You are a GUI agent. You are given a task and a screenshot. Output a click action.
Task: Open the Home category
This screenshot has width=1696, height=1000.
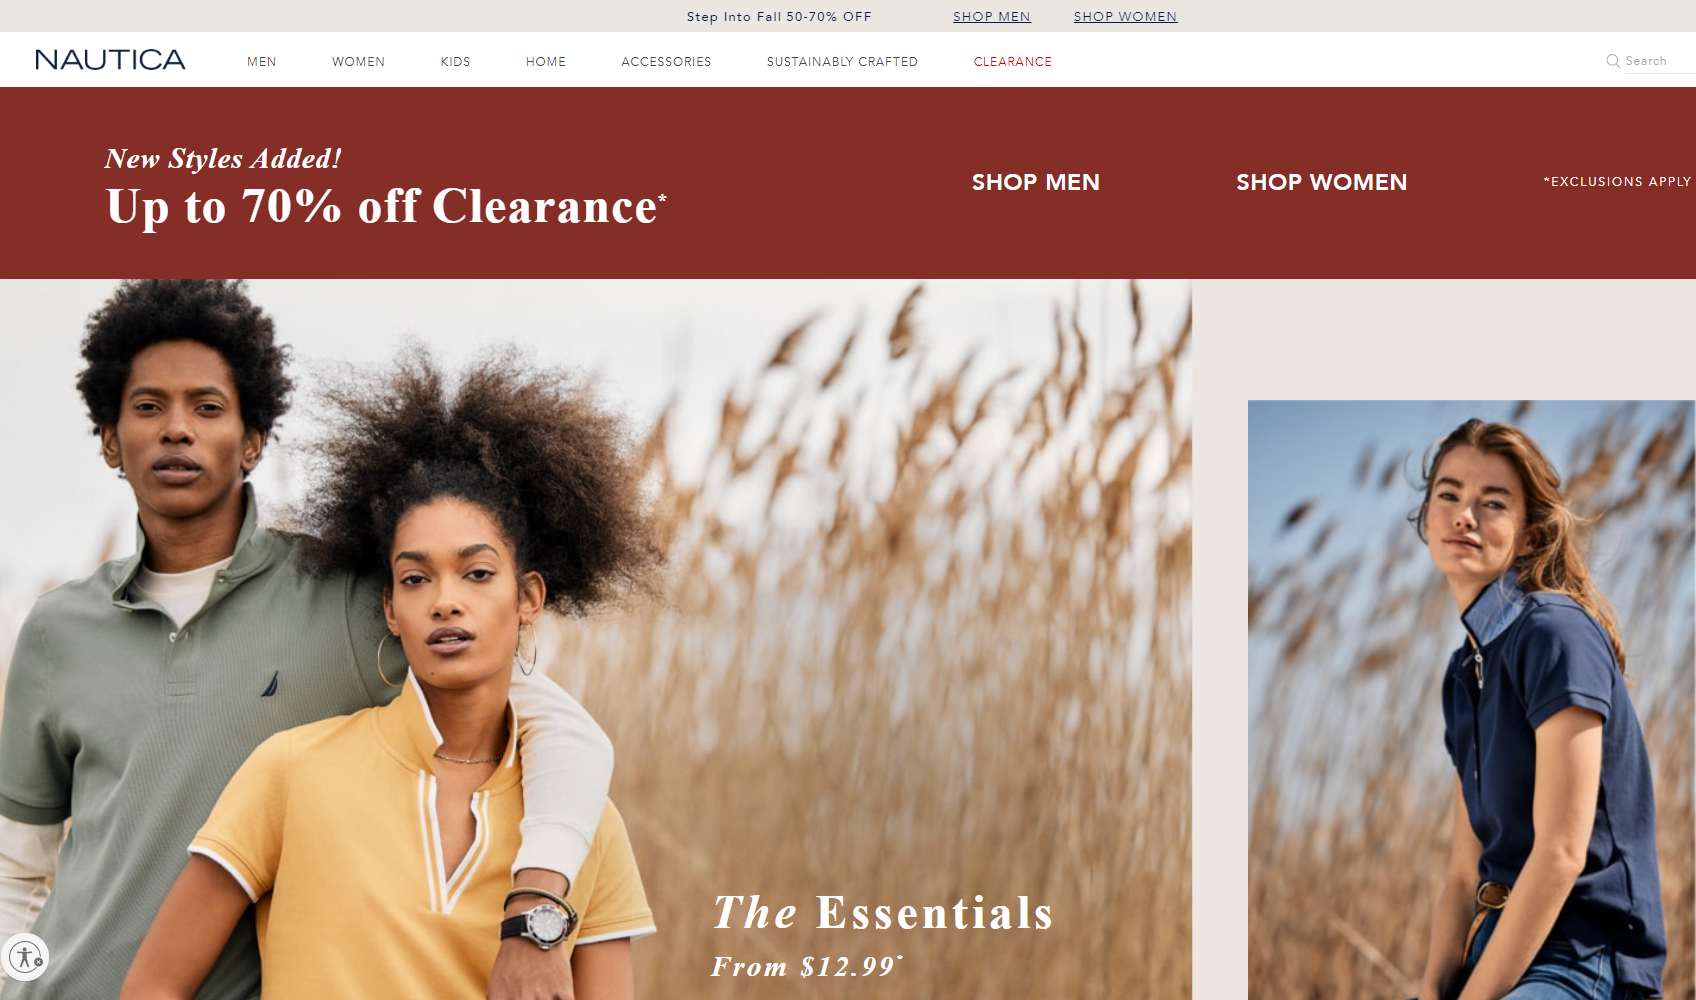pos(546,61)
